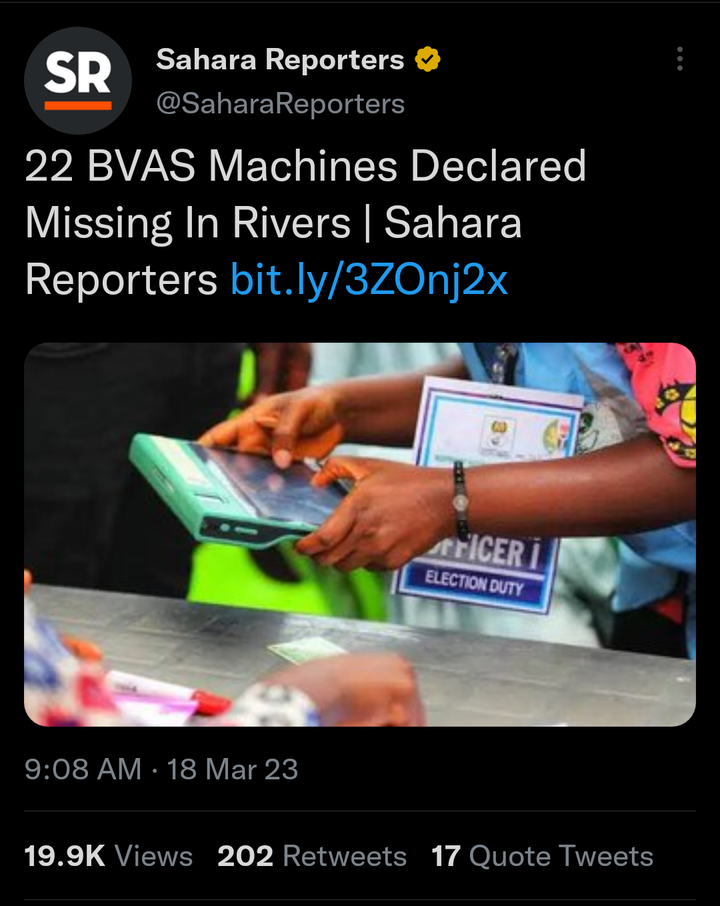The height and width of the screenshot is (906, 720).
Task: Click the orange bar under SR logo
Action: (78, 106)
